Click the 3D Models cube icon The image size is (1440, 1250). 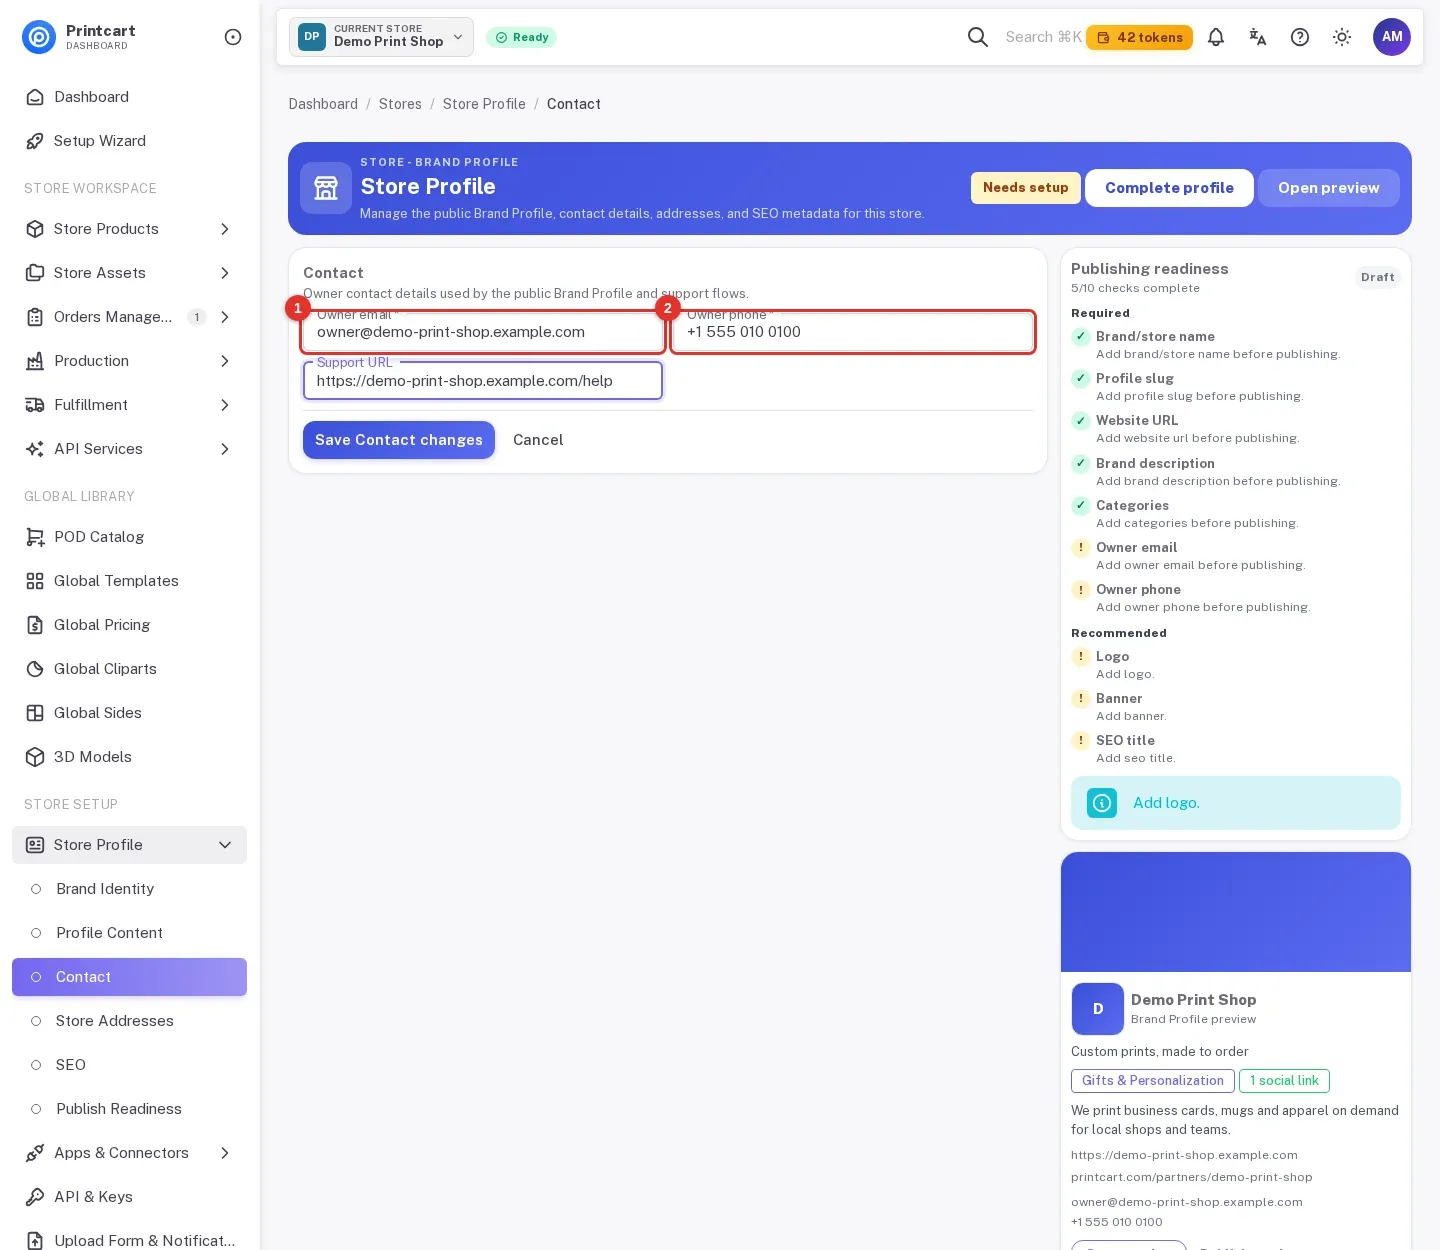click(x=35, y=757)
